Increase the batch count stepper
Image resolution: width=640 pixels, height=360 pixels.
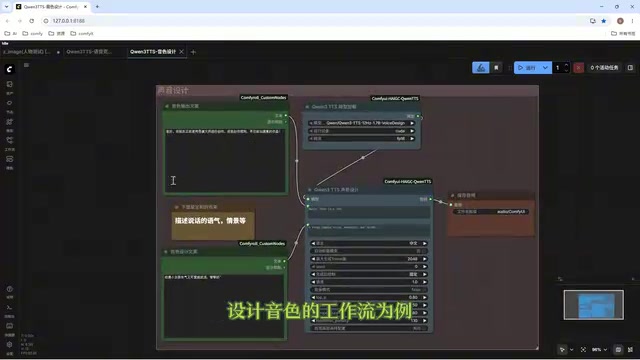(566, 65)
